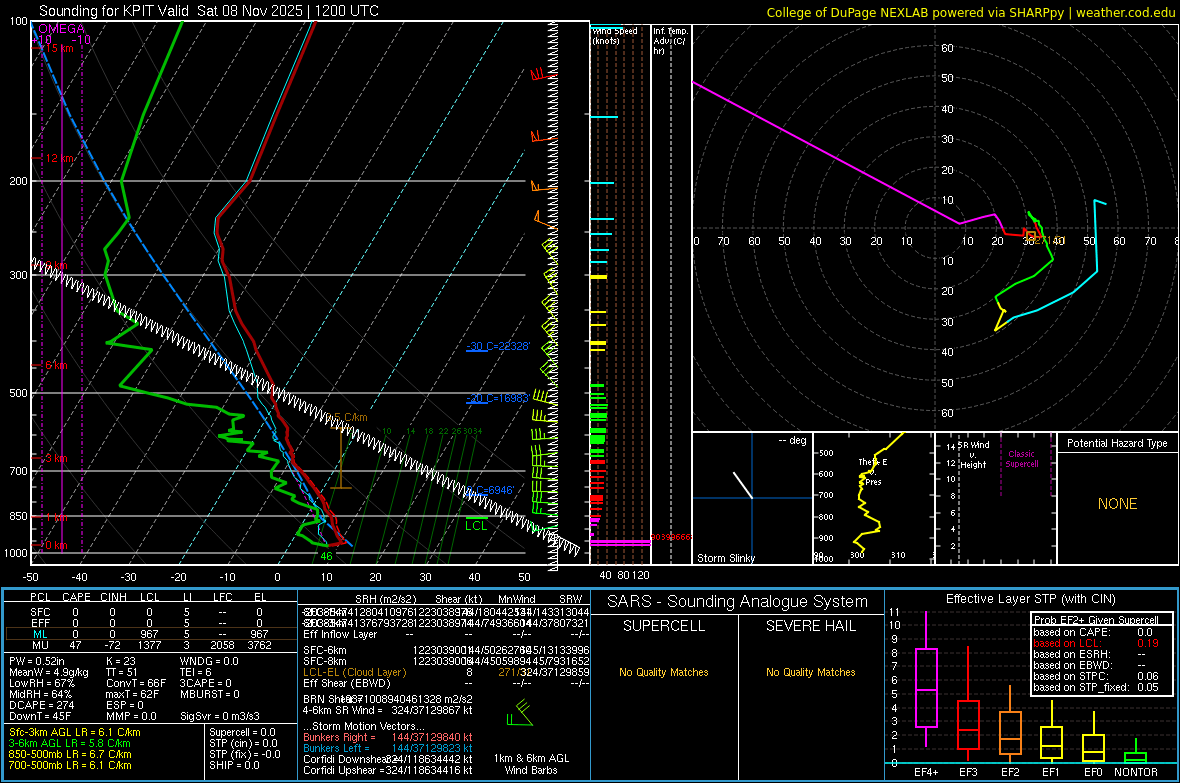Click the '-20 C=16983'' height annotation
The image size is (1180, 783).
[498, 398]
